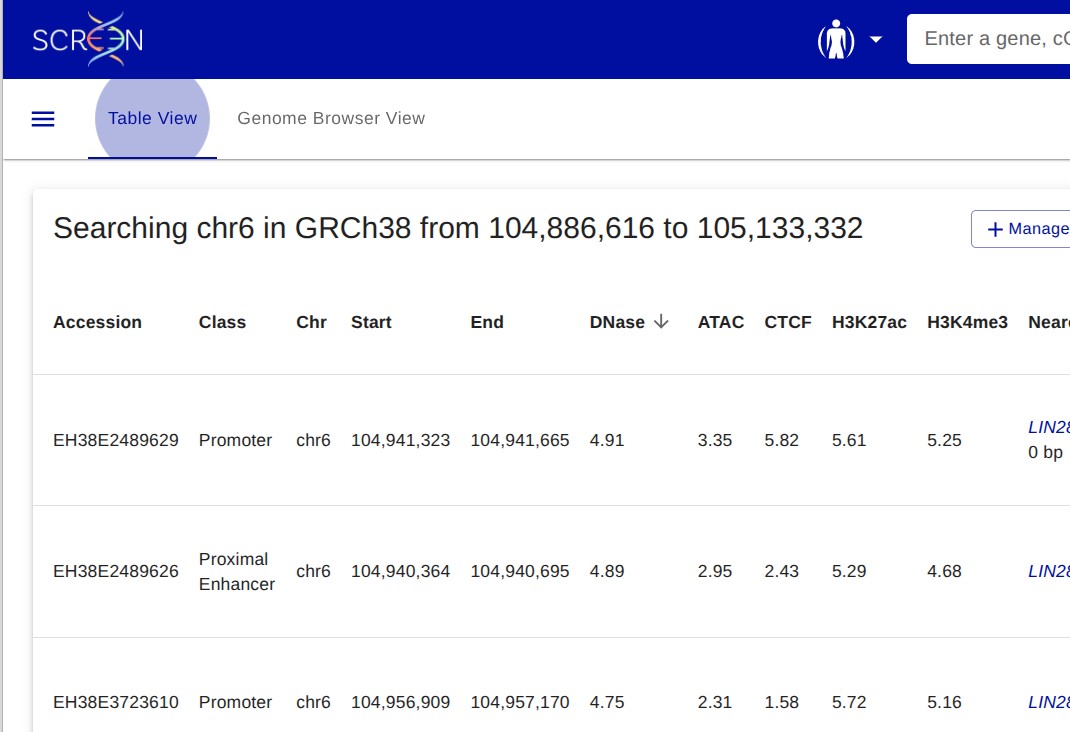This screenshot has width=1070, height=732.
Task: Click ATAC value 2.95
Action: pyautogui.click(x=714, y=571)
